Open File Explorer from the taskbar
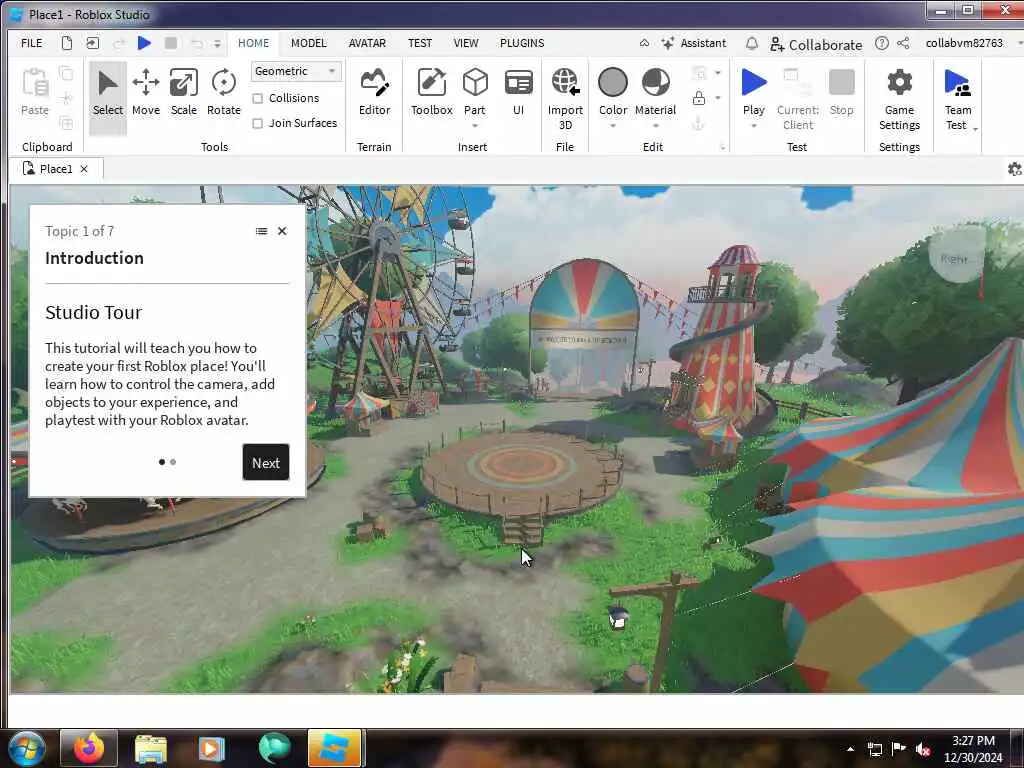 (x=151, y=748)
